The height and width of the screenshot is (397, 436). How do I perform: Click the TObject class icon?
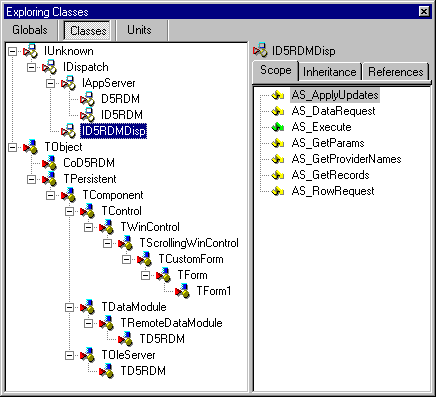coord(30,147)
